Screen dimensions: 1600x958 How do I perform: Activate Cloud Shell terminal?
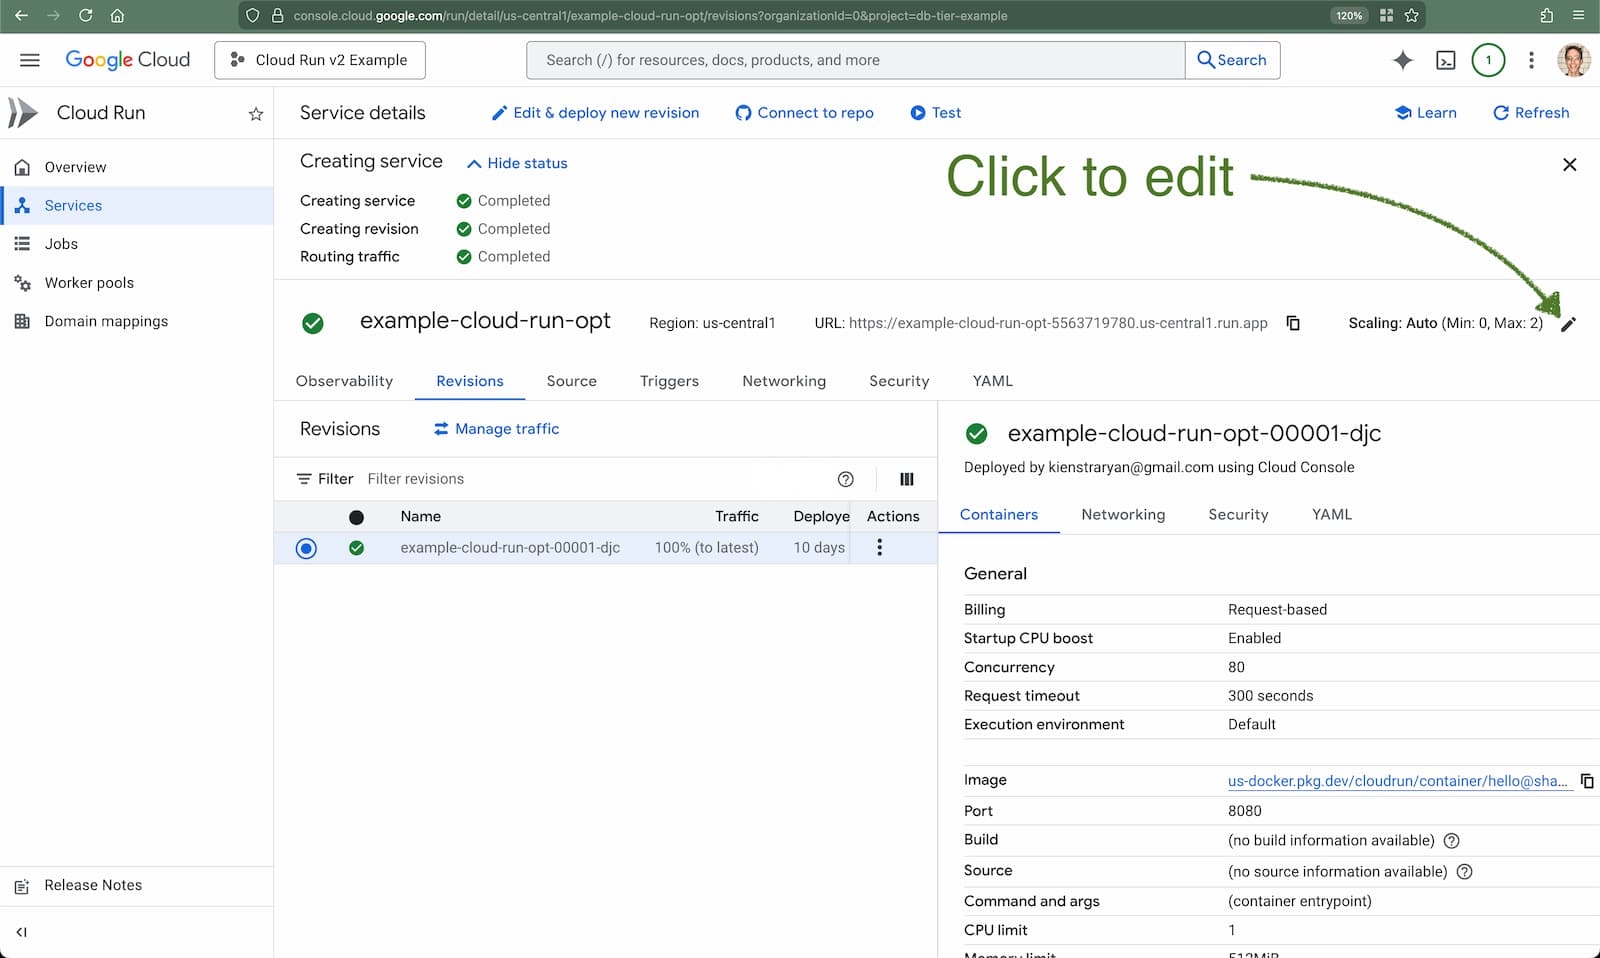[x=1445, y=60]
